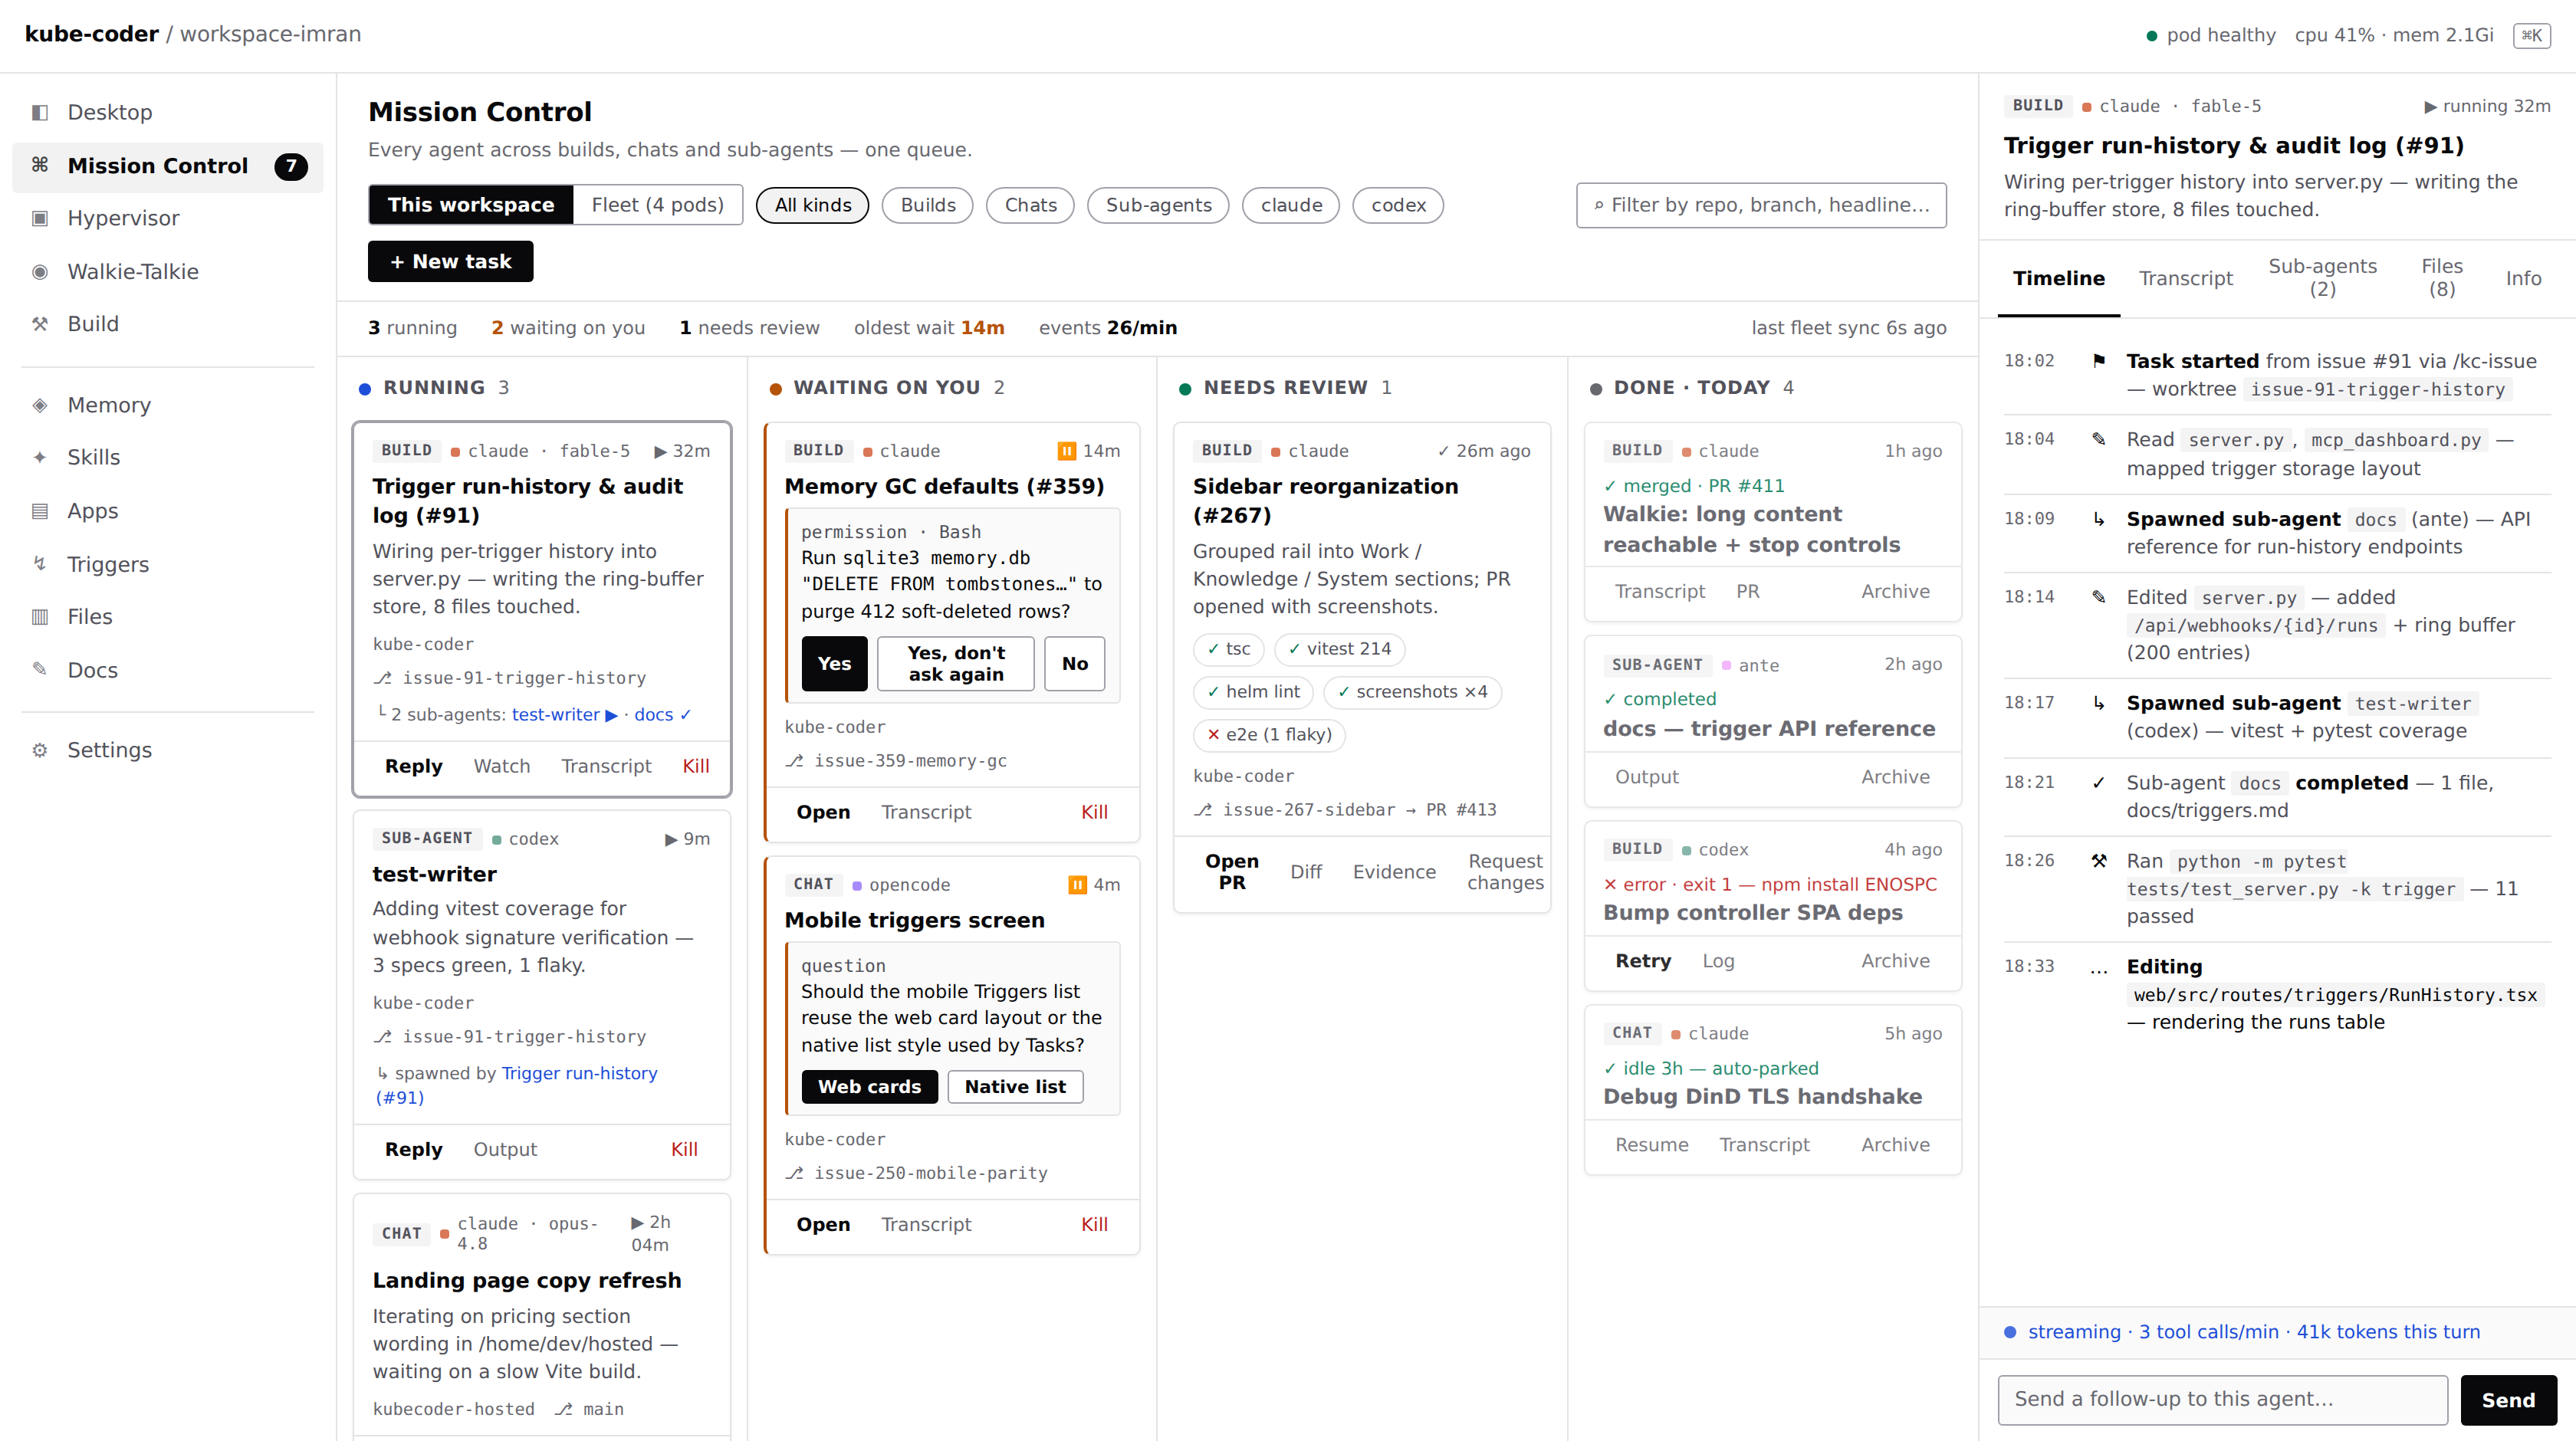Click the hammer icon at 18:26 timeline entry
2576x1441 pixels.
pos(2099,861)
